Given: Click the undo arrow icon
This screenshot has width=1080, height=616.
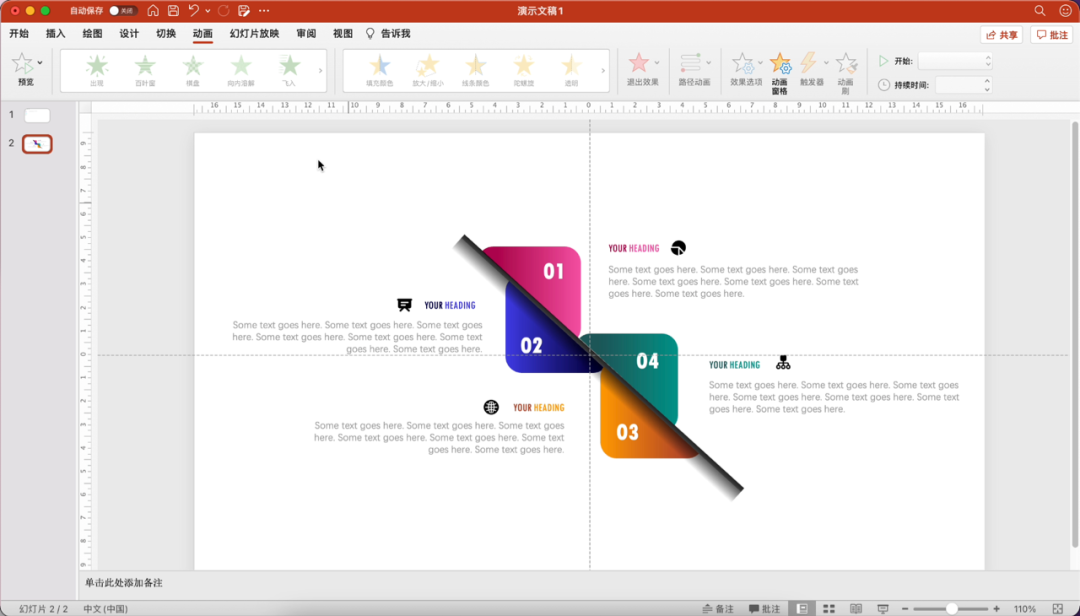Looking at the screenshot, I should (194, 11).
